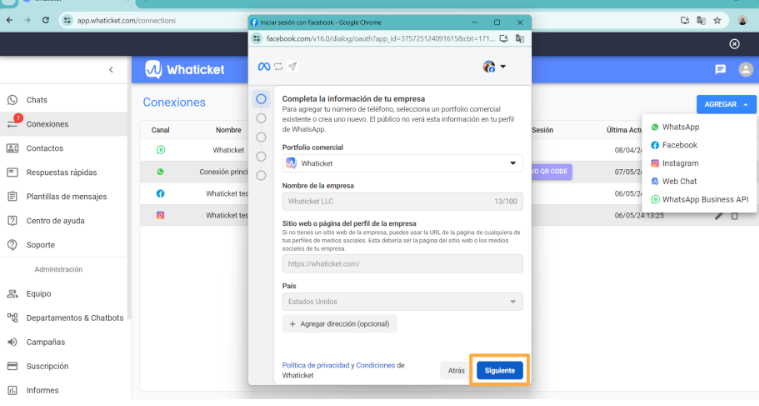Reload the page in main Chrome window
This screenshot has height=406, width=759.
click(46, 20)
